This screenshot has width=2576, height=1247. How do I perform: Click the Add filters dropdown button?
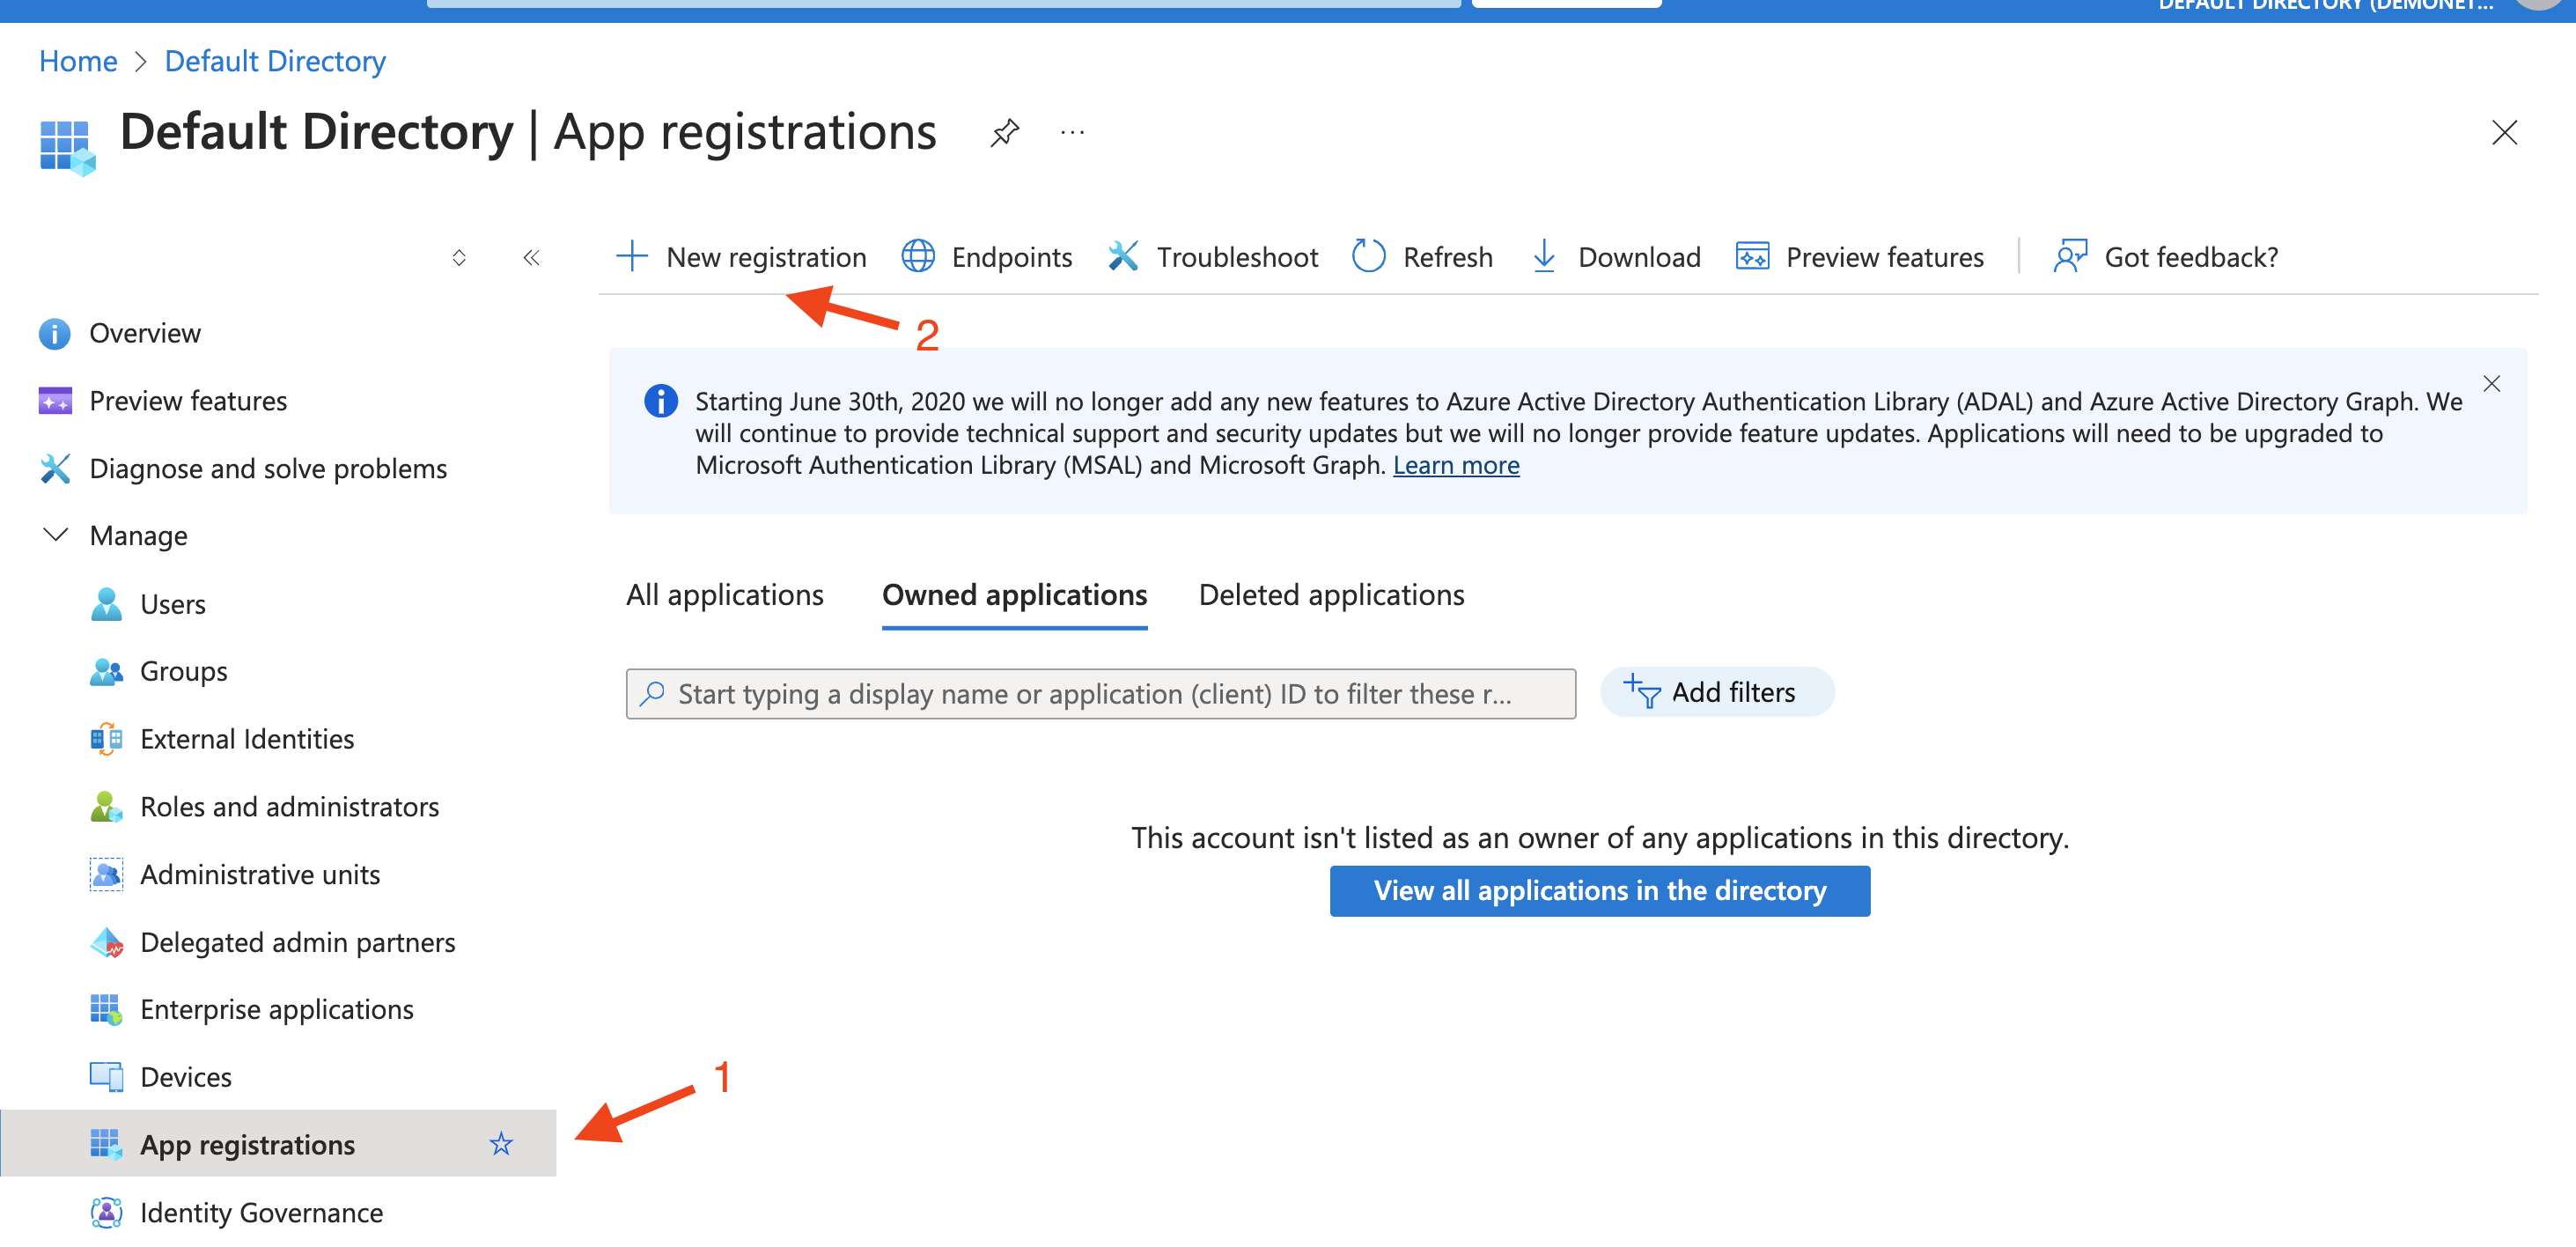(1713, 691)
